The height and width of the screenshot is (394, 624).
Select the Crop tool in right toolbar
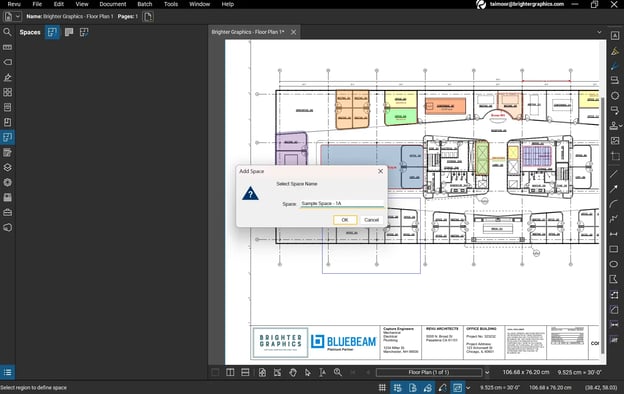pos(614,156)
